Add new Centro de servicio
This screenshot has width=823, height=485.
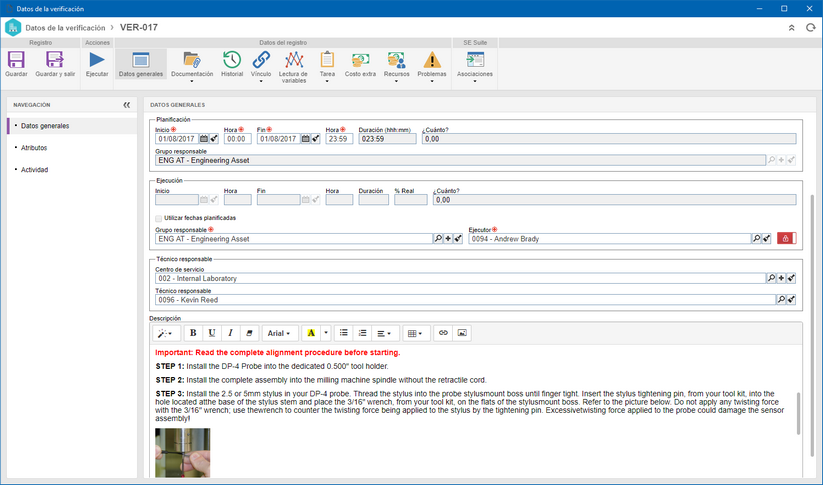click(x=781, y=279)
